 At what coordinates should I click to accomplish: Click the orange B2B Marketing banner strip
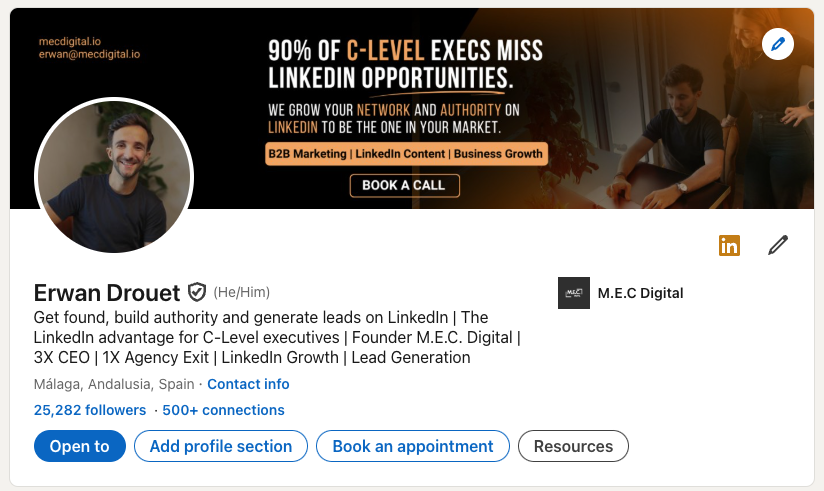click(405, 154)
